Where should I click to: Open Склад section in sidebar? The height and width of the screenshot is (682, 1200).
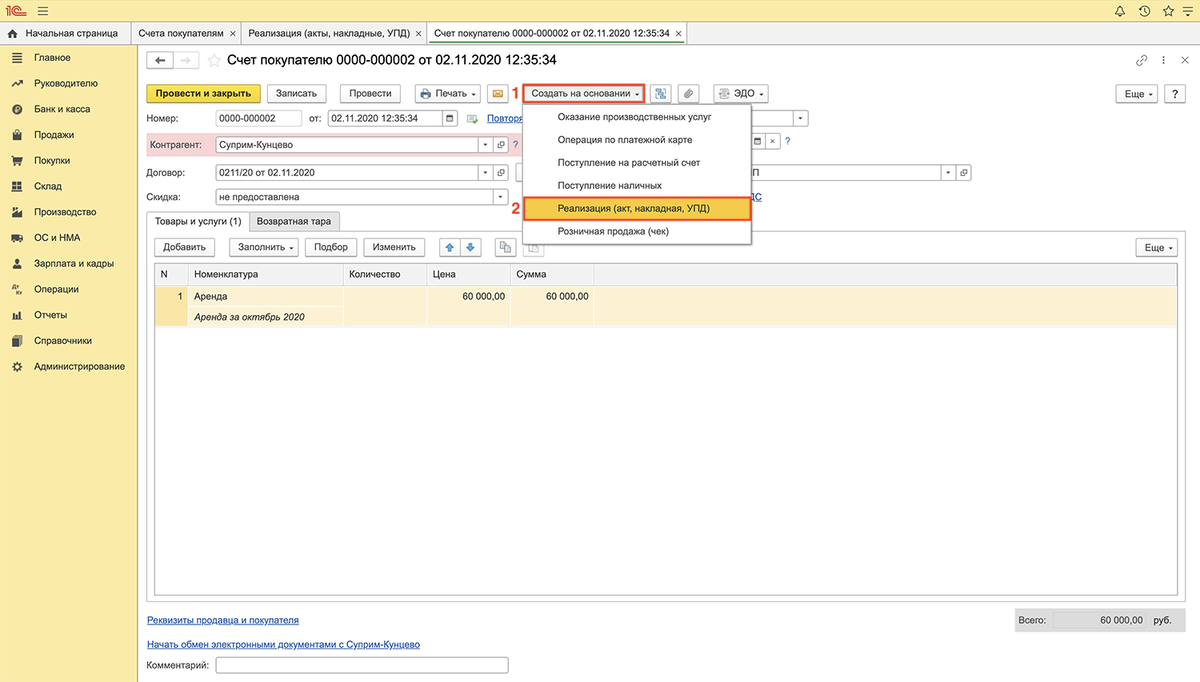coord(48,186)
